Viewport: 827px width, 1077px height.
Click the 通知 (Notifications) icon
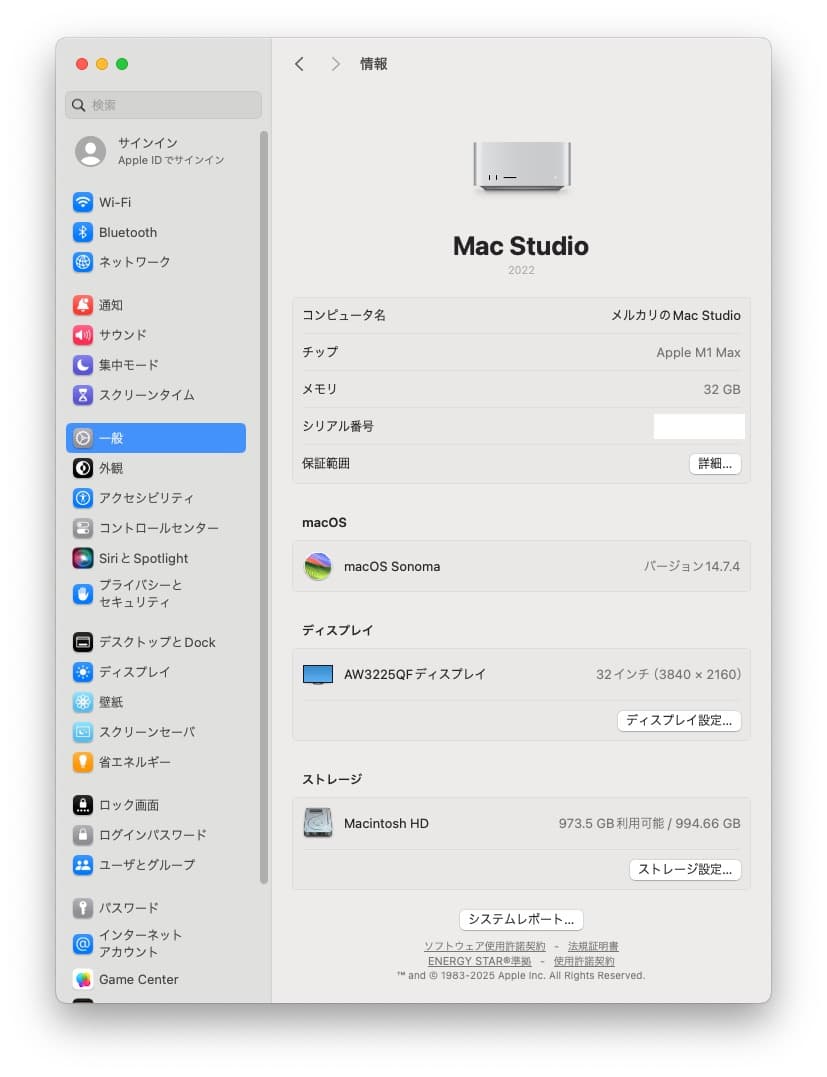tap(85, 305)
